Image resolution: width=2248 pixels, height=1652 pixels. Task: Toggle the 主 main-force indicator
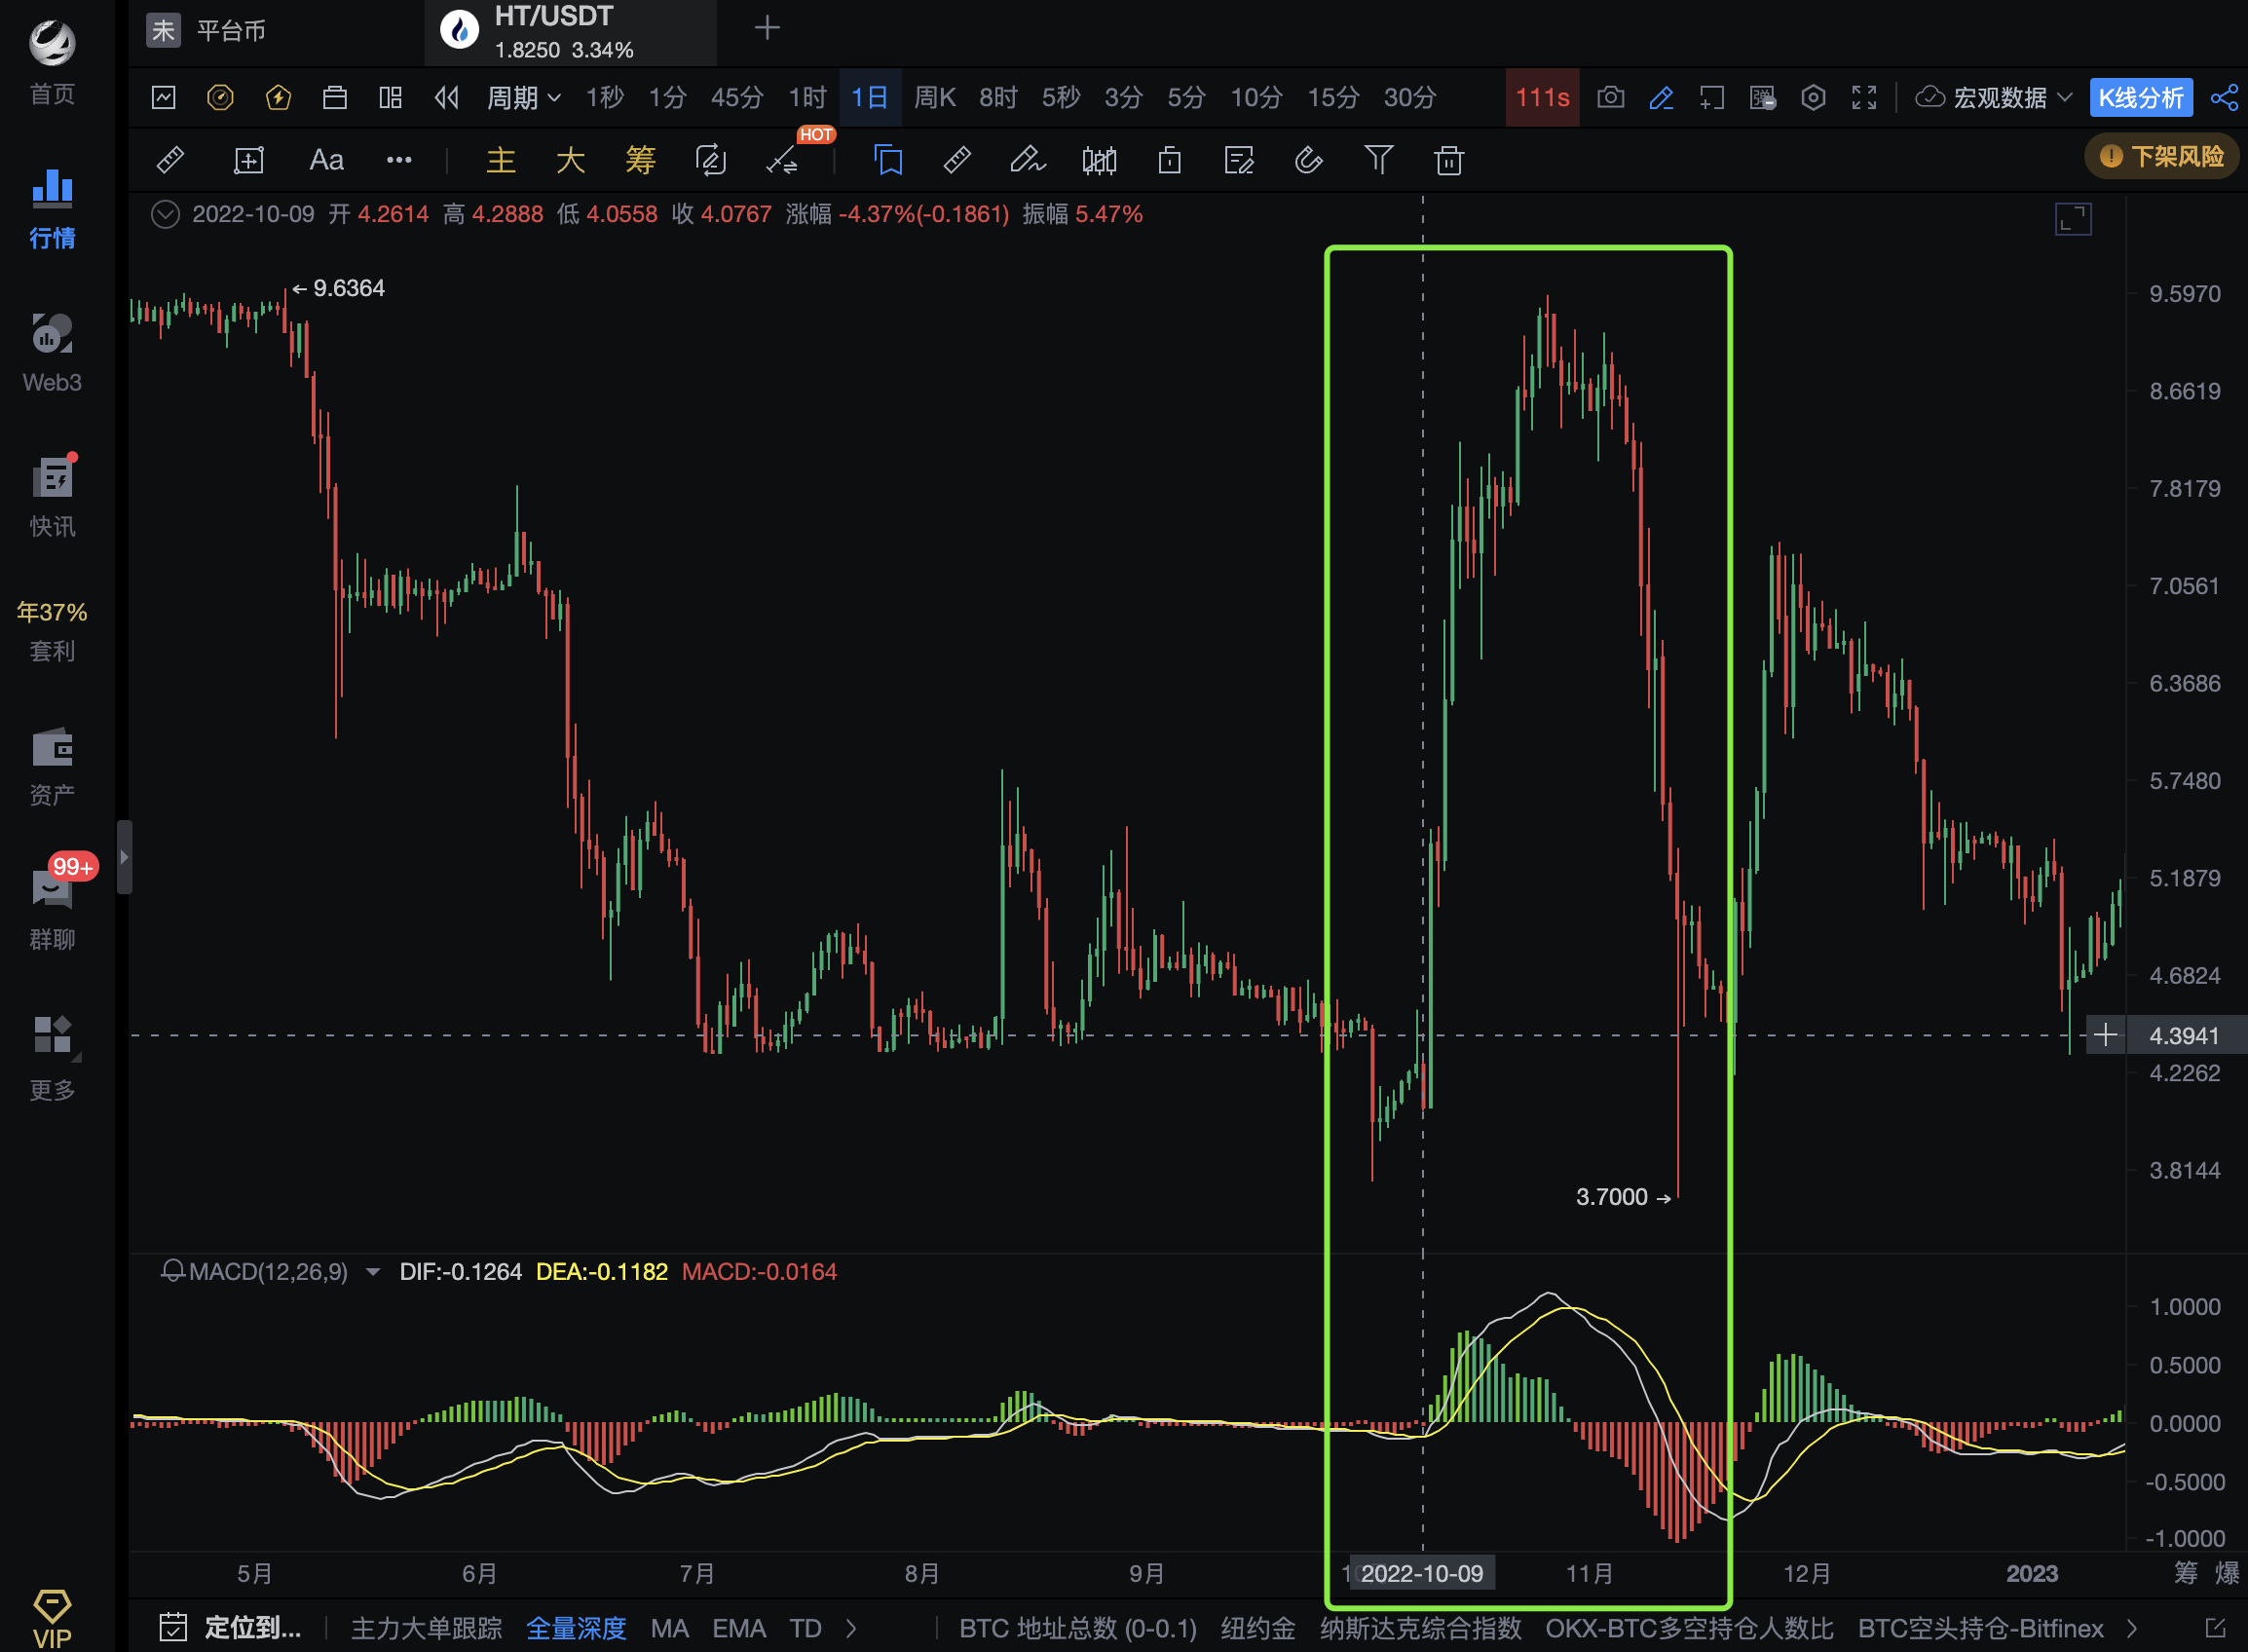pos(500,160)
